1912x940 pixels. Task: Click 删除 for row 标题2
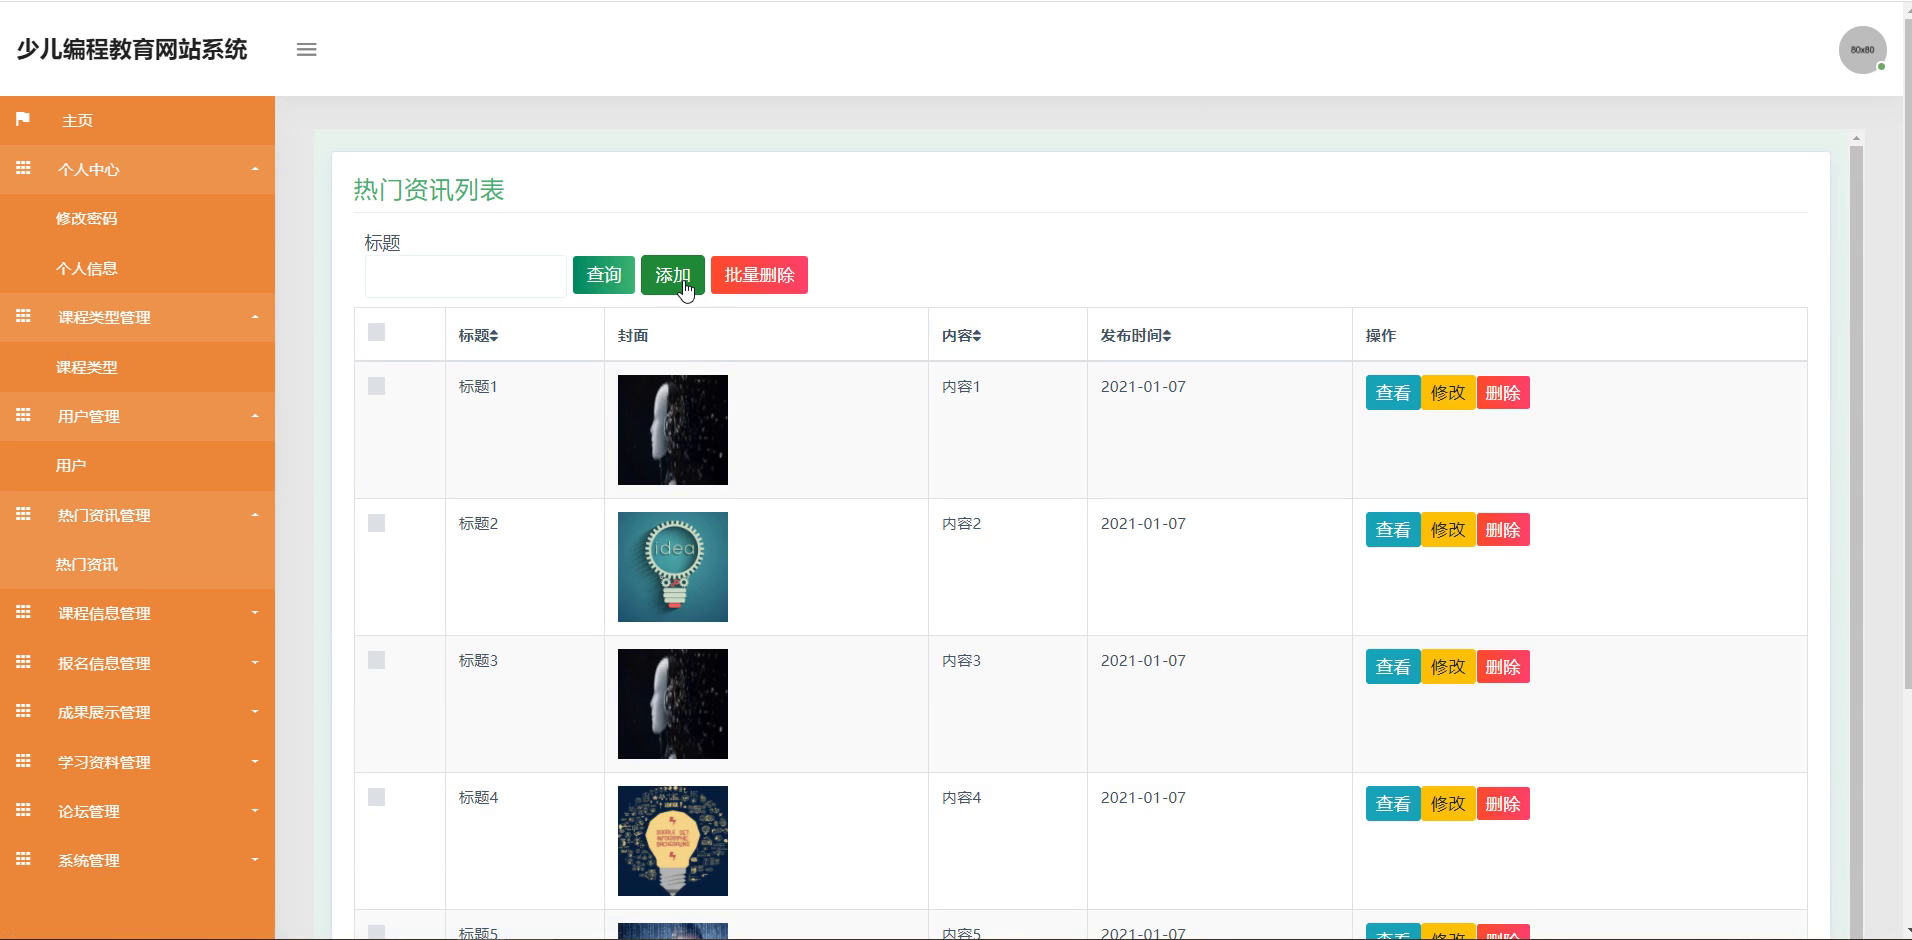[1503, 530]
